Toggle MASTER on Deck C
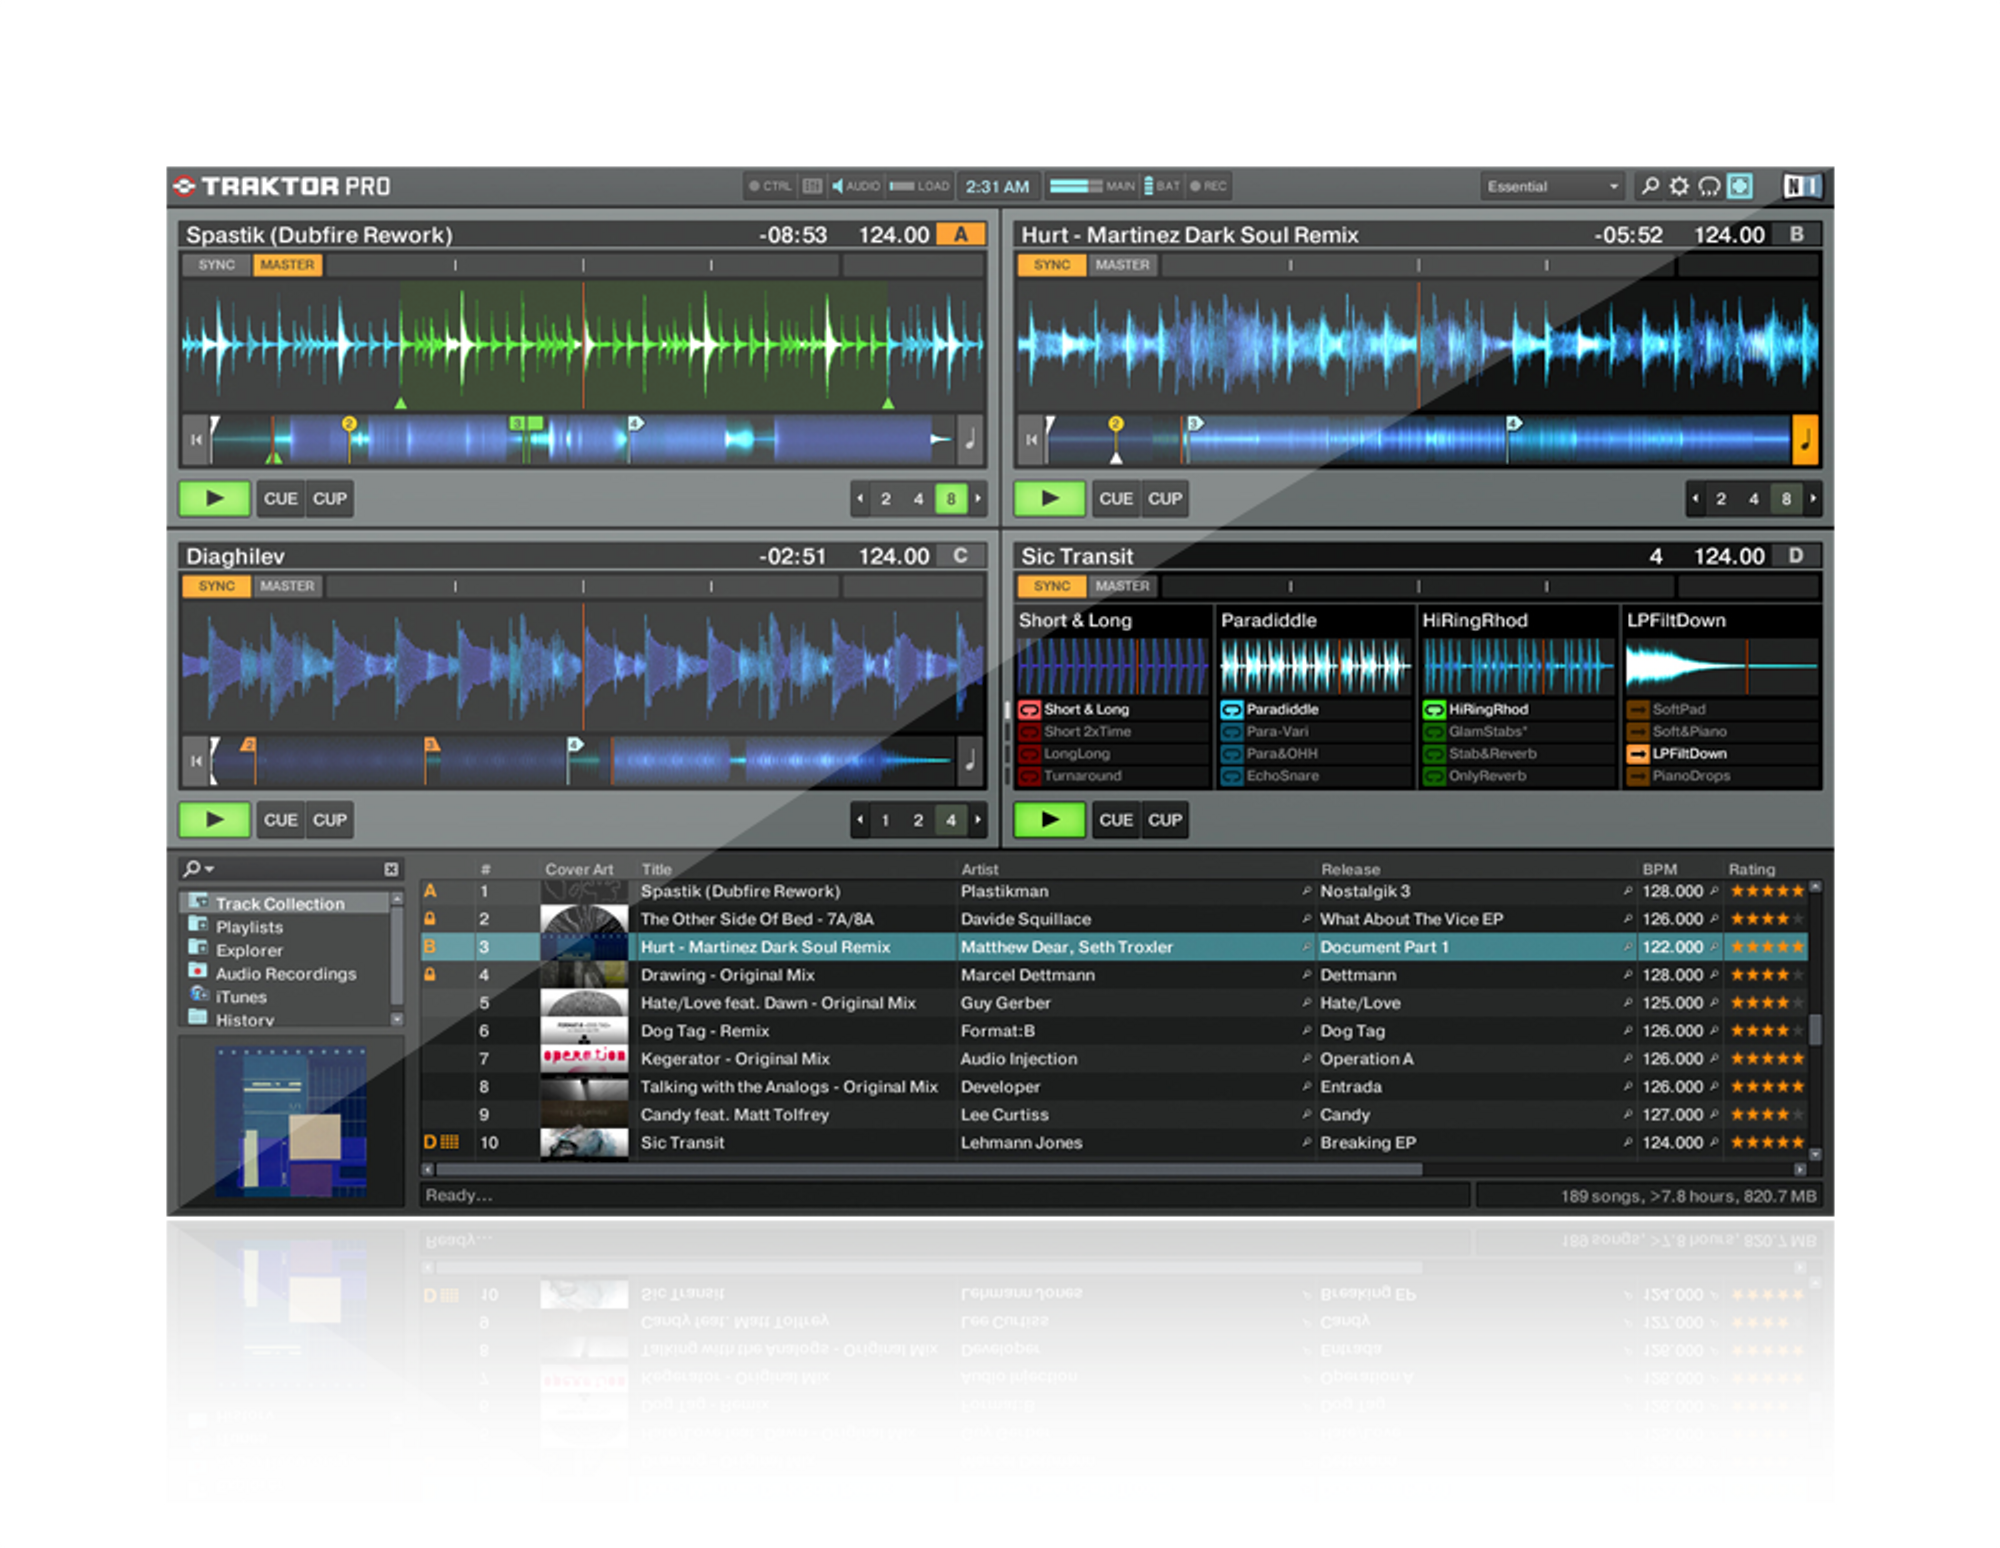Viewport: 2000px width, 1548px height. tap(287, 586)
